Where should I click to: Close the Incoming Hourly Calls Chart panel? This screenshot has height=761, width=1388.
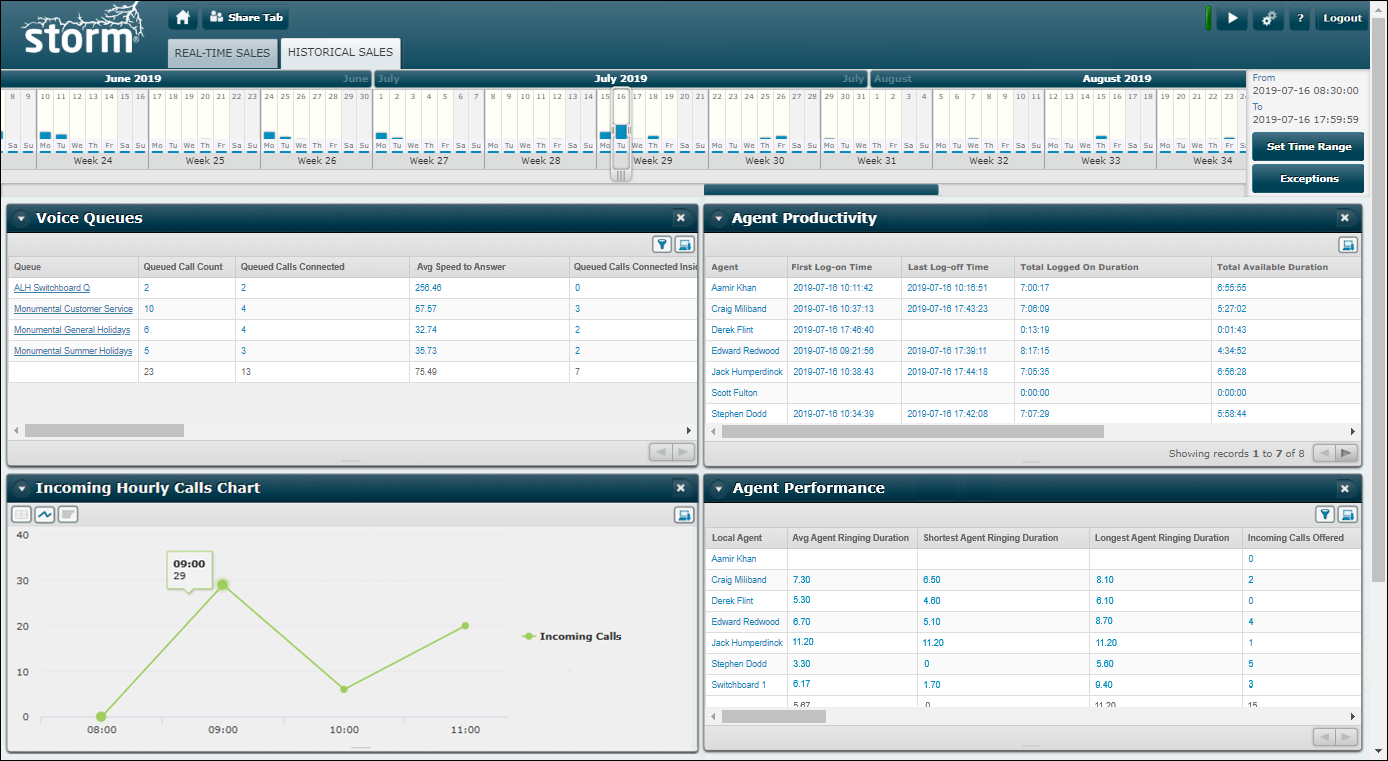tap(681, 488)
